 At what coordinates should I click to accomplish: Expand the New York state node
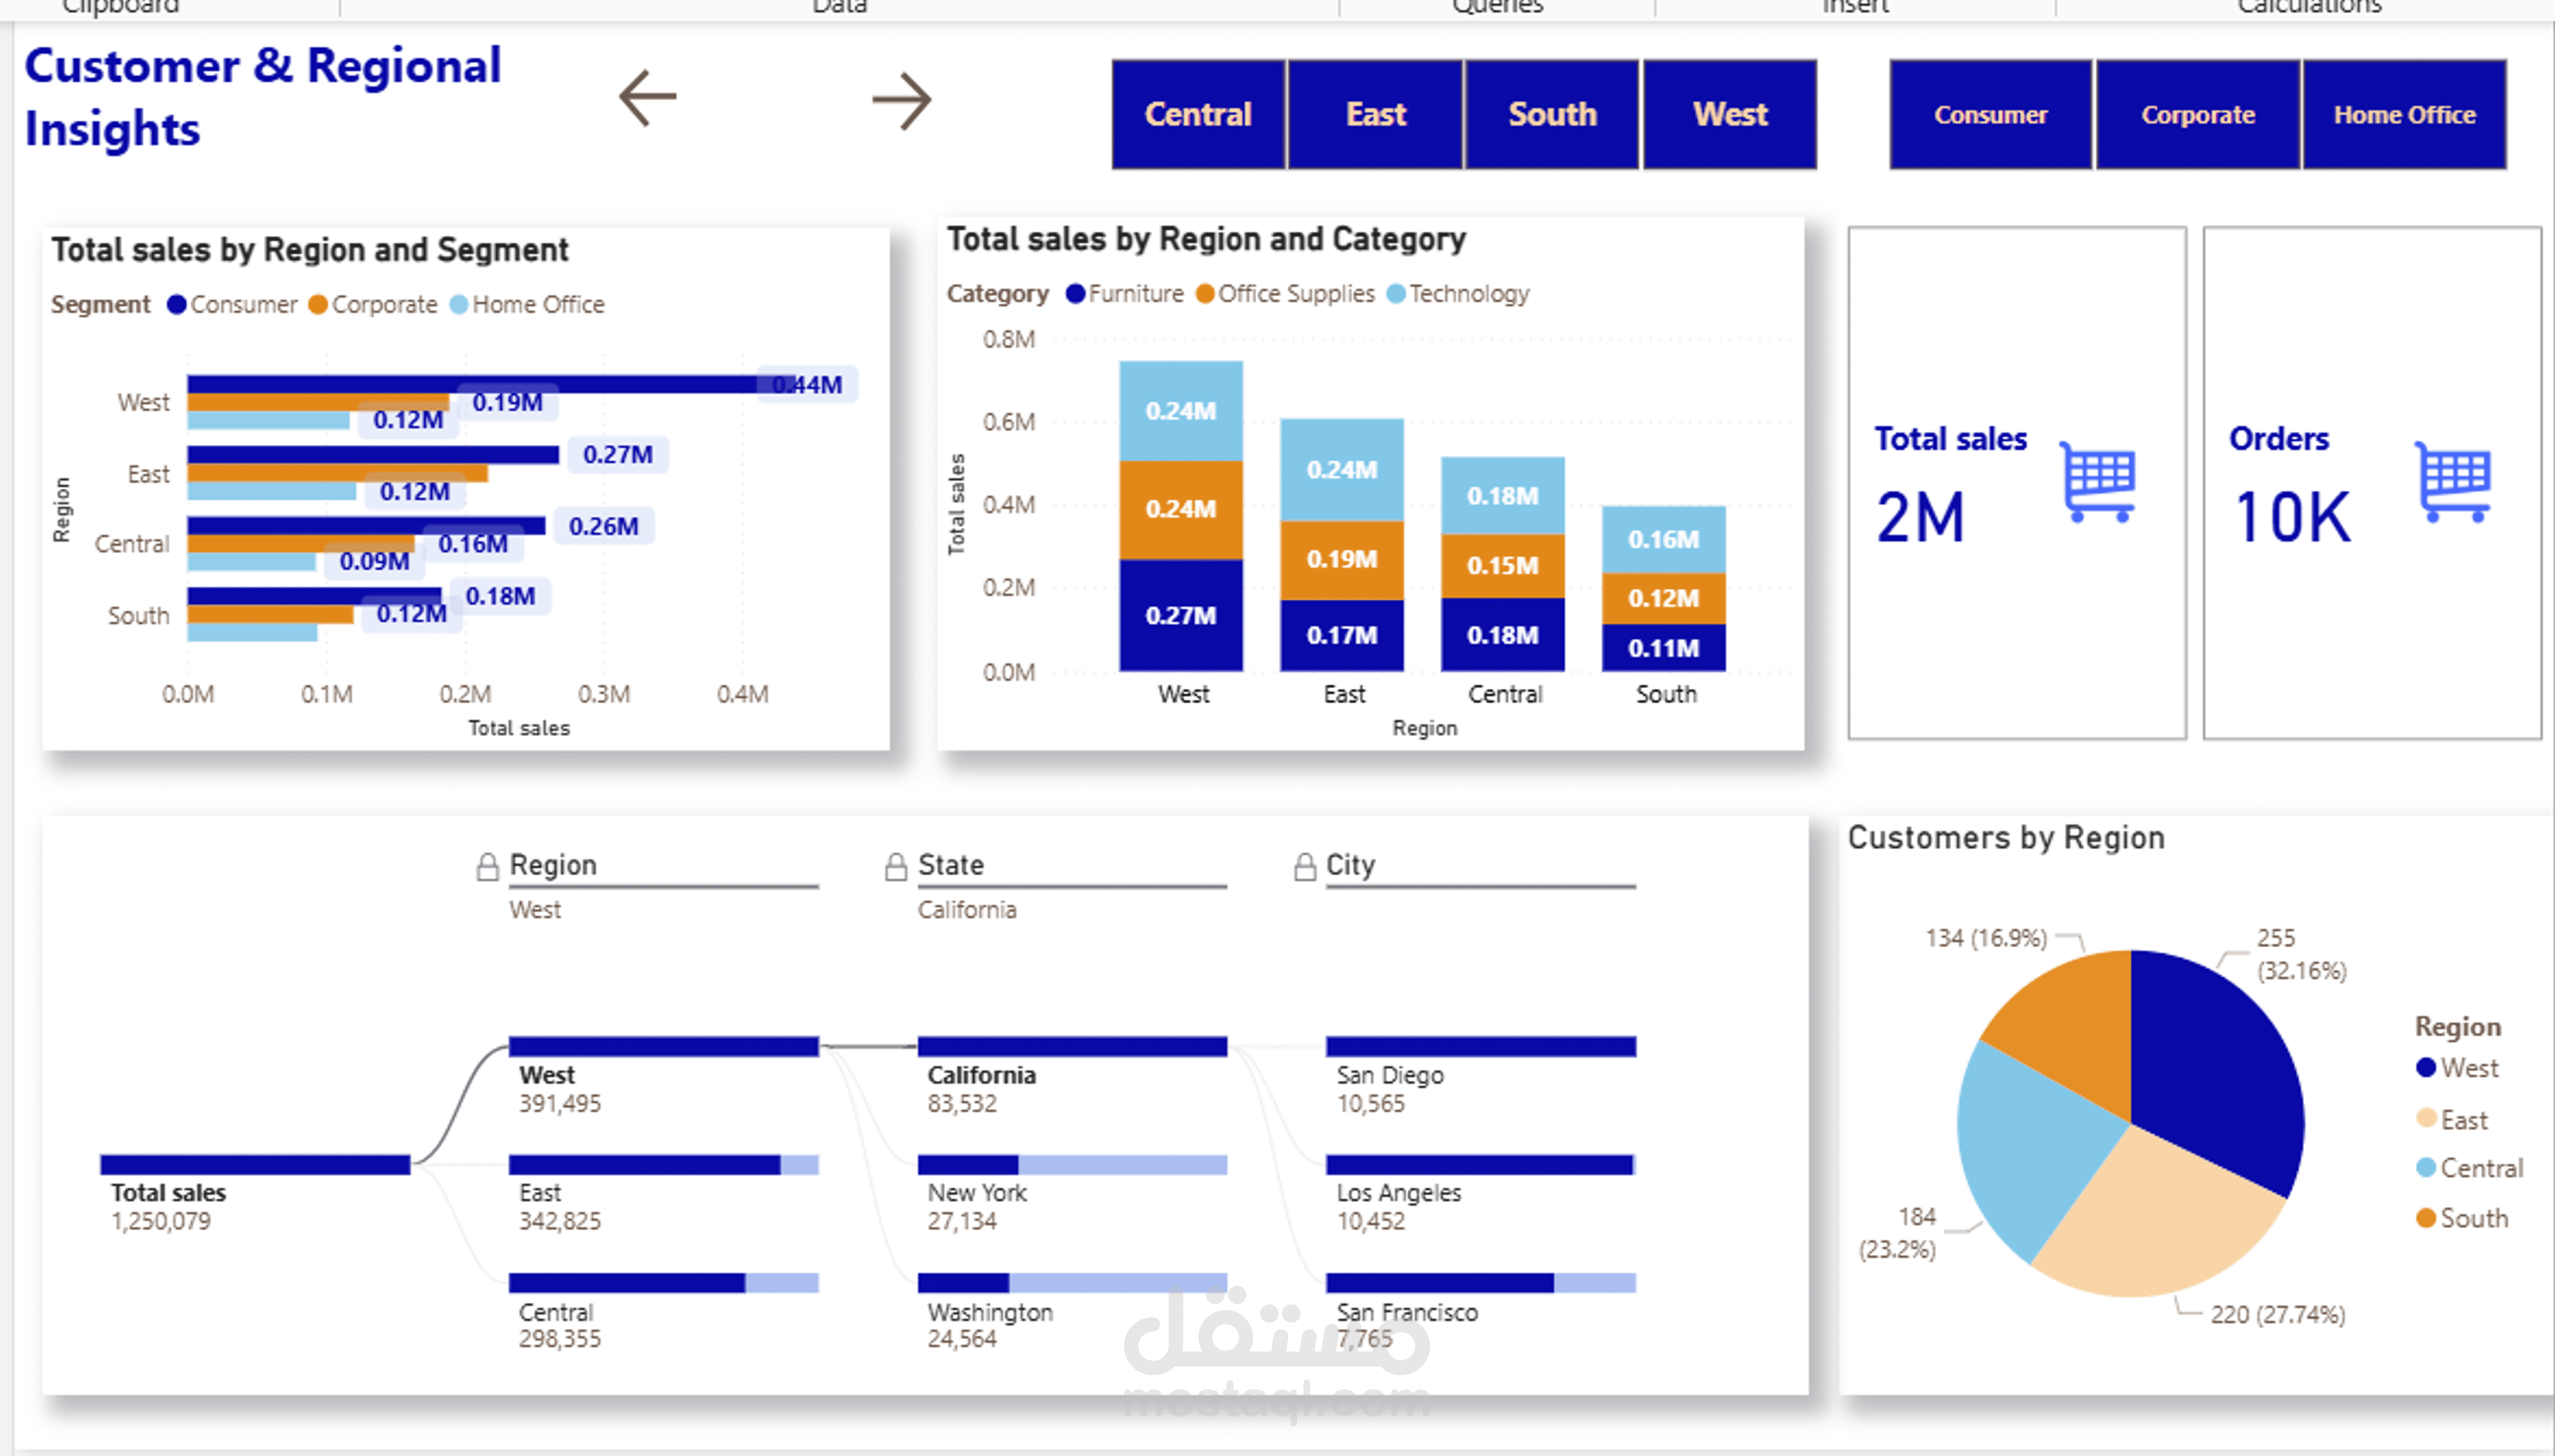(1071, 1165)
